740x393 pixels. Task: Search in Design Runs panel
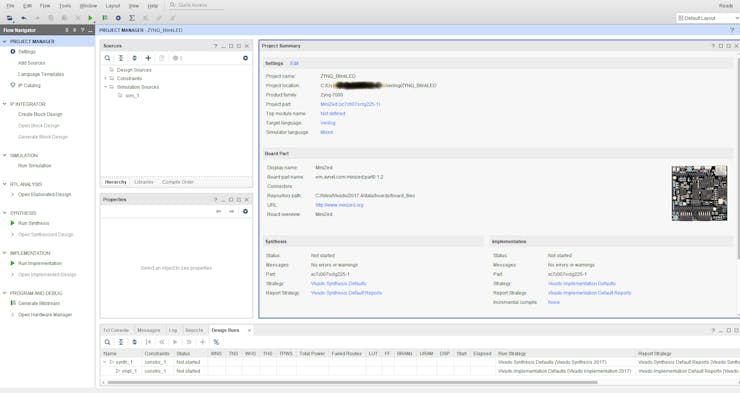tap(108, 342)
